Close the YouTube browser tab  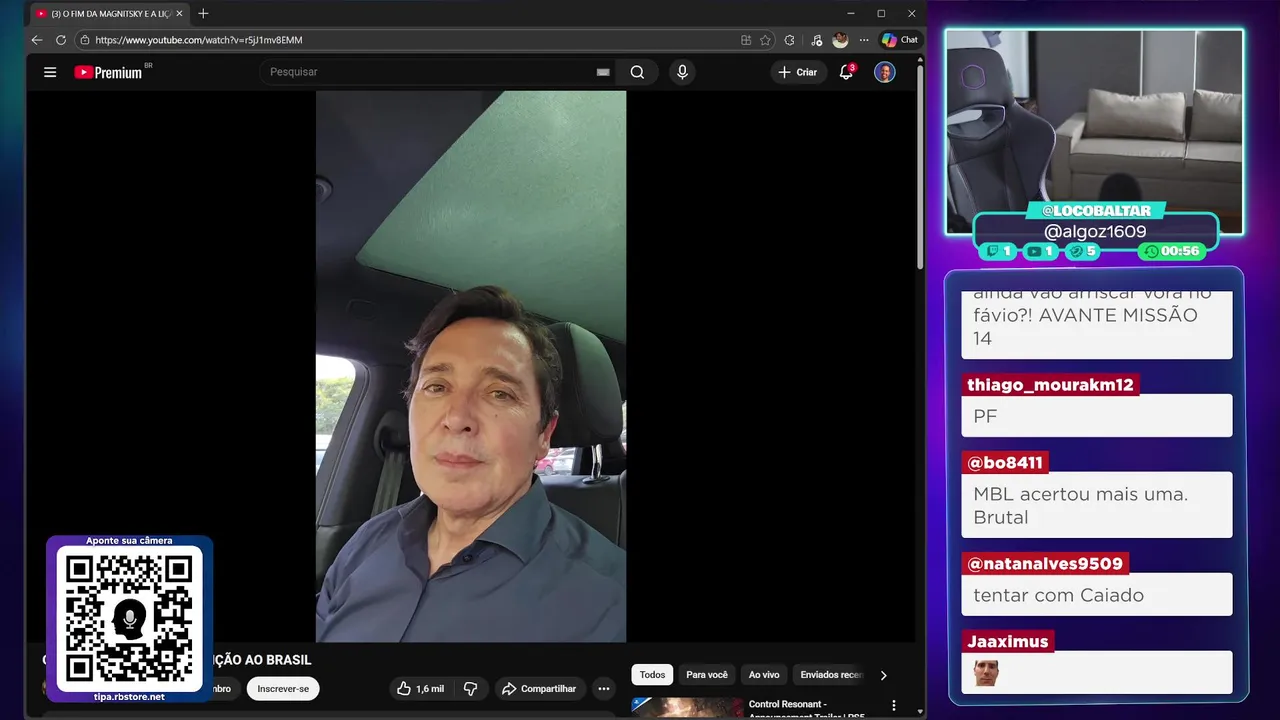[x=180, y=13]
